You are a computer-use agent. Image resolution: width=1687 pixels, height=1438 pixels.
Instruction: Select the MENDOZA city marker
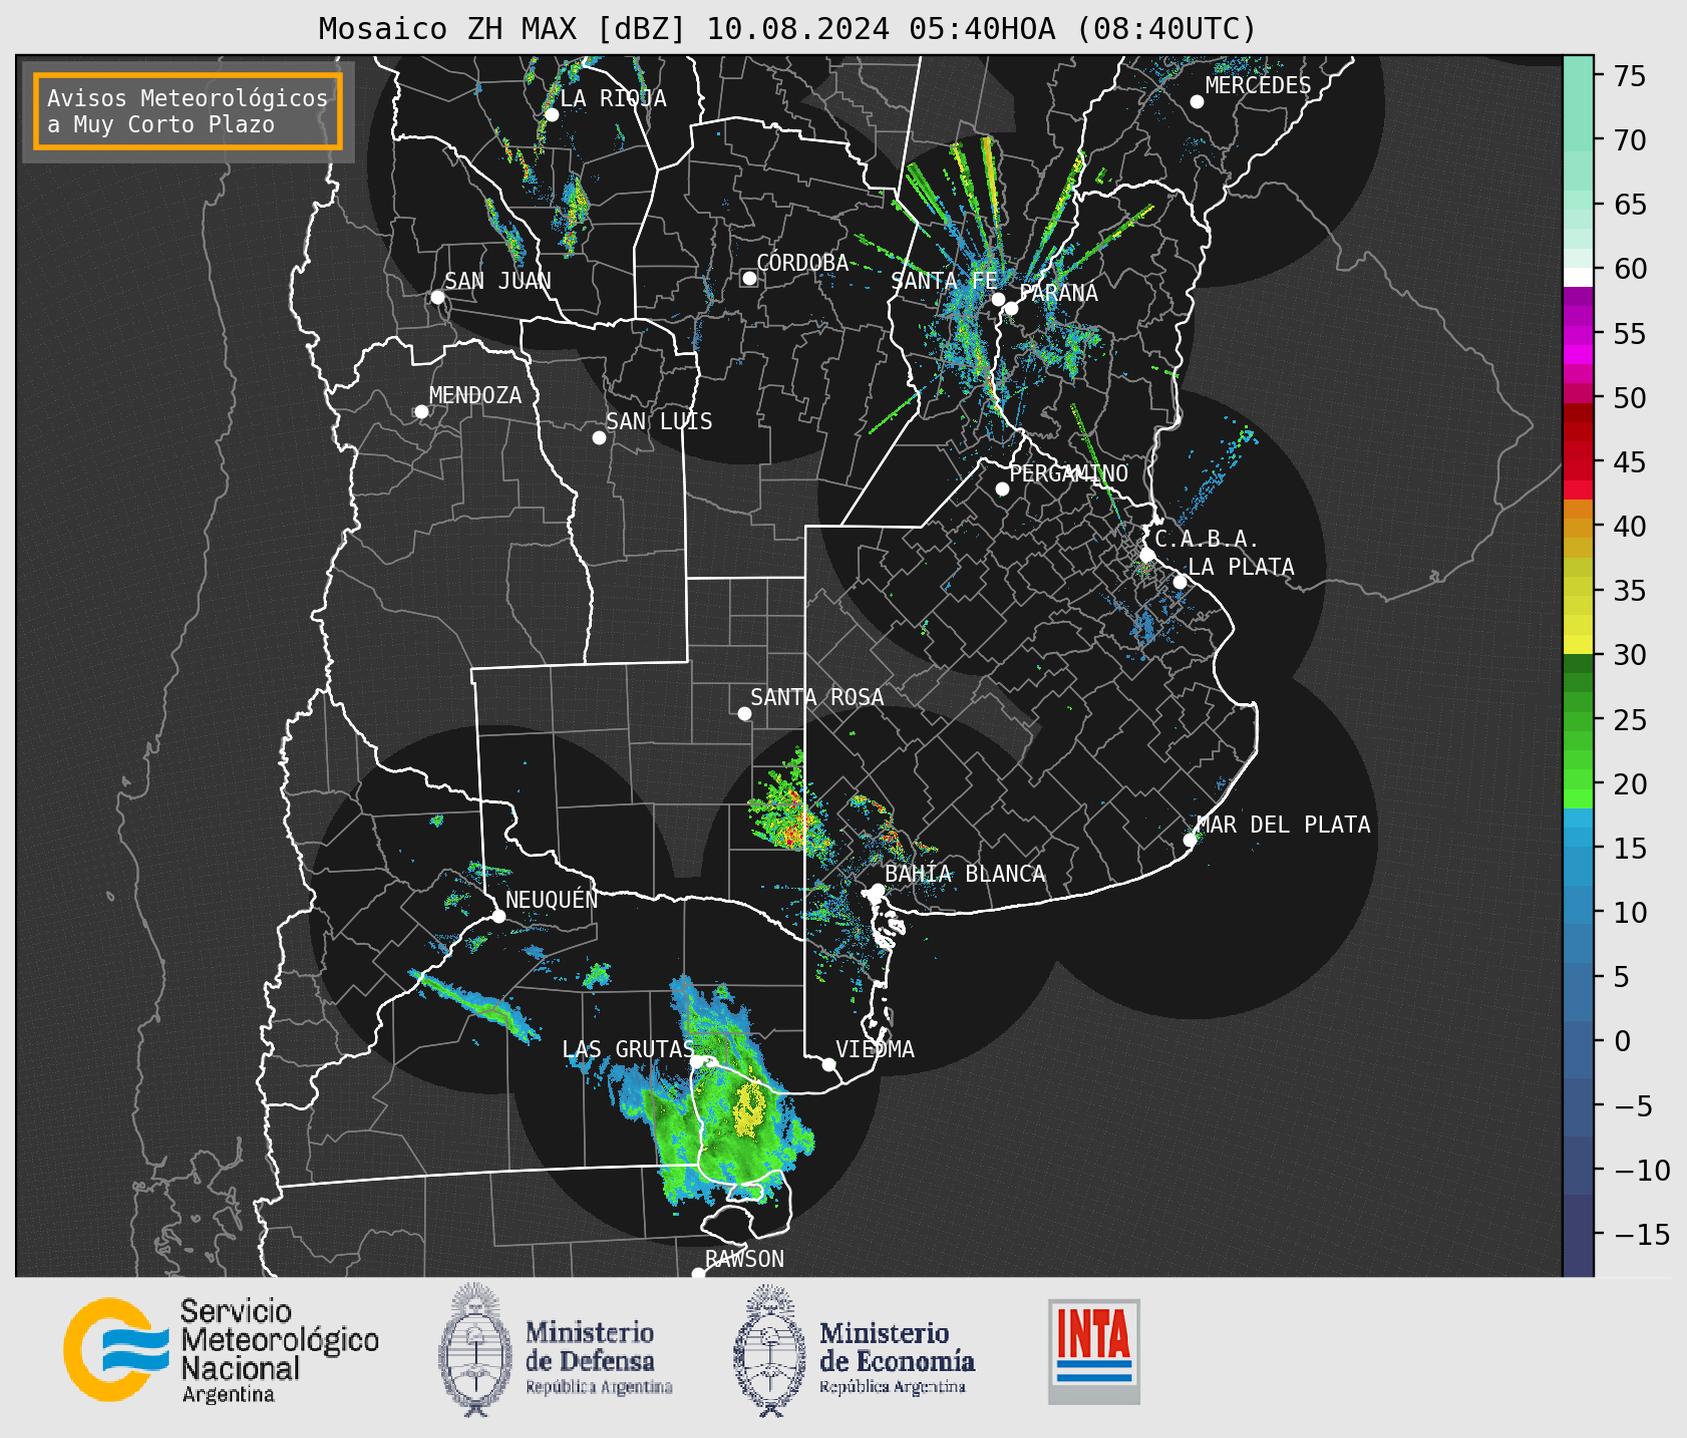click(422, 412)
